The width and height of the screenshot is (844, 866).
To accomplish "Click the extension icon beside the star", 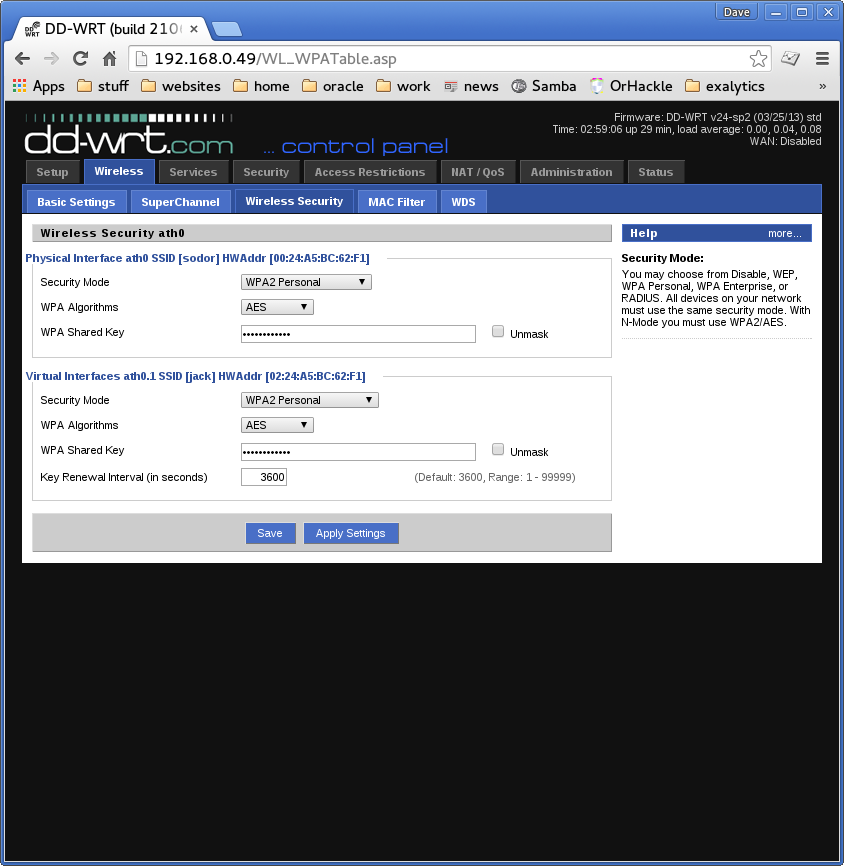I will pos(790,59).
